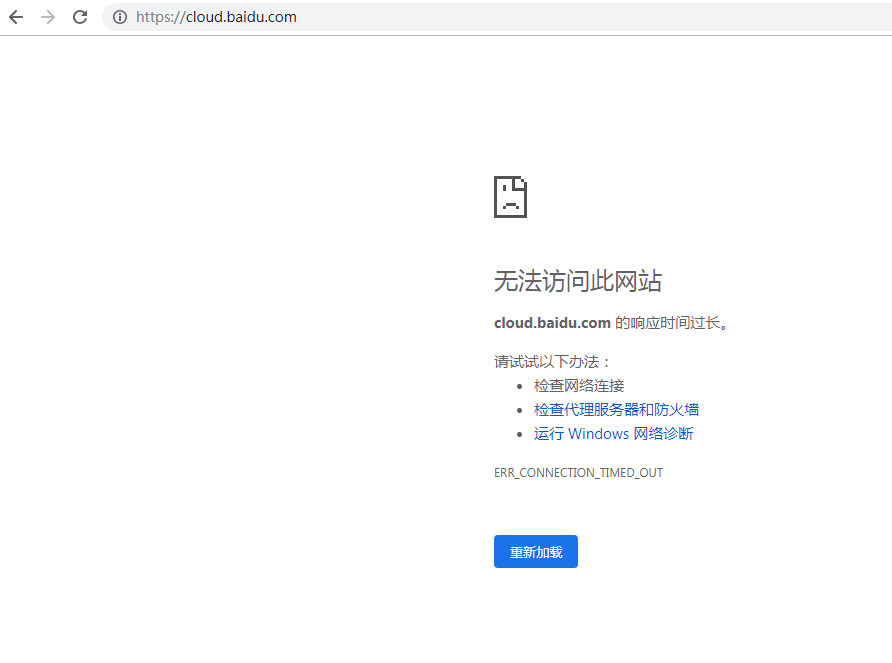This screenshot has width=892, height=663.
Task: Focus the address bar showing cloud.baidu.com
Action: coord(497,17)
